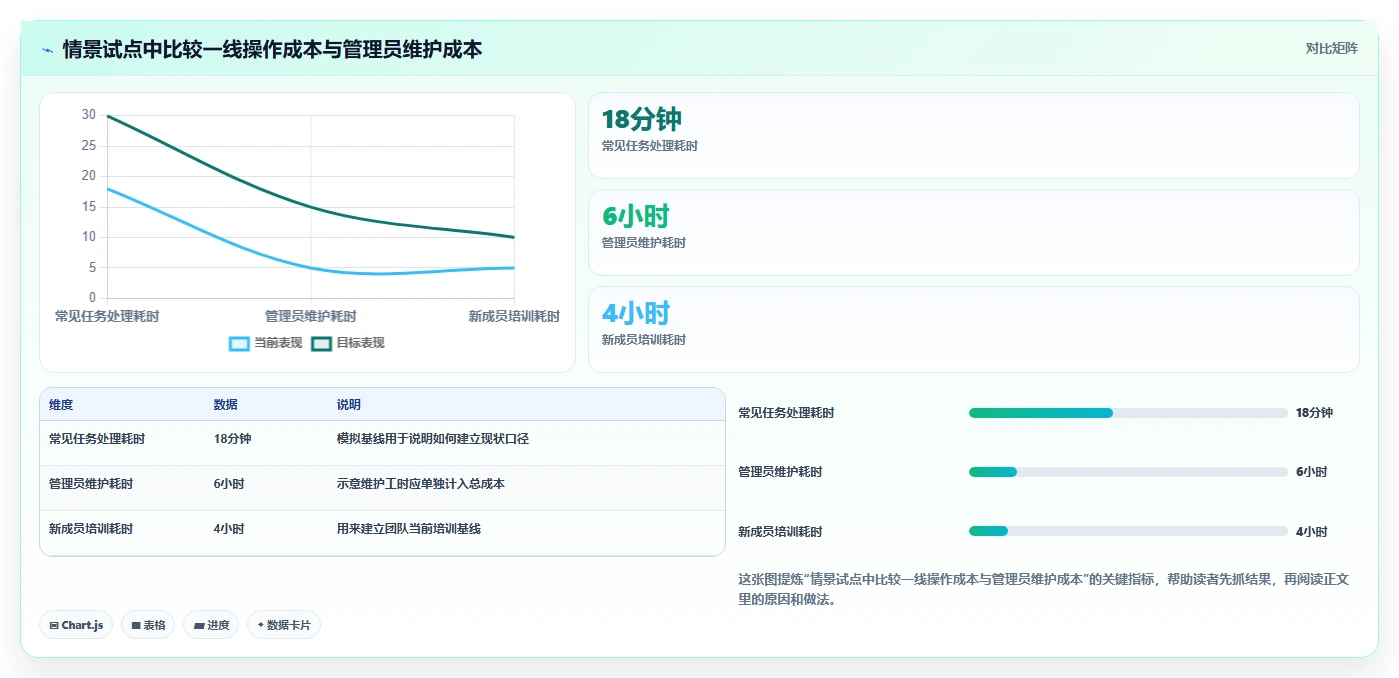Click table cell 4小时

tap(228, 529)
